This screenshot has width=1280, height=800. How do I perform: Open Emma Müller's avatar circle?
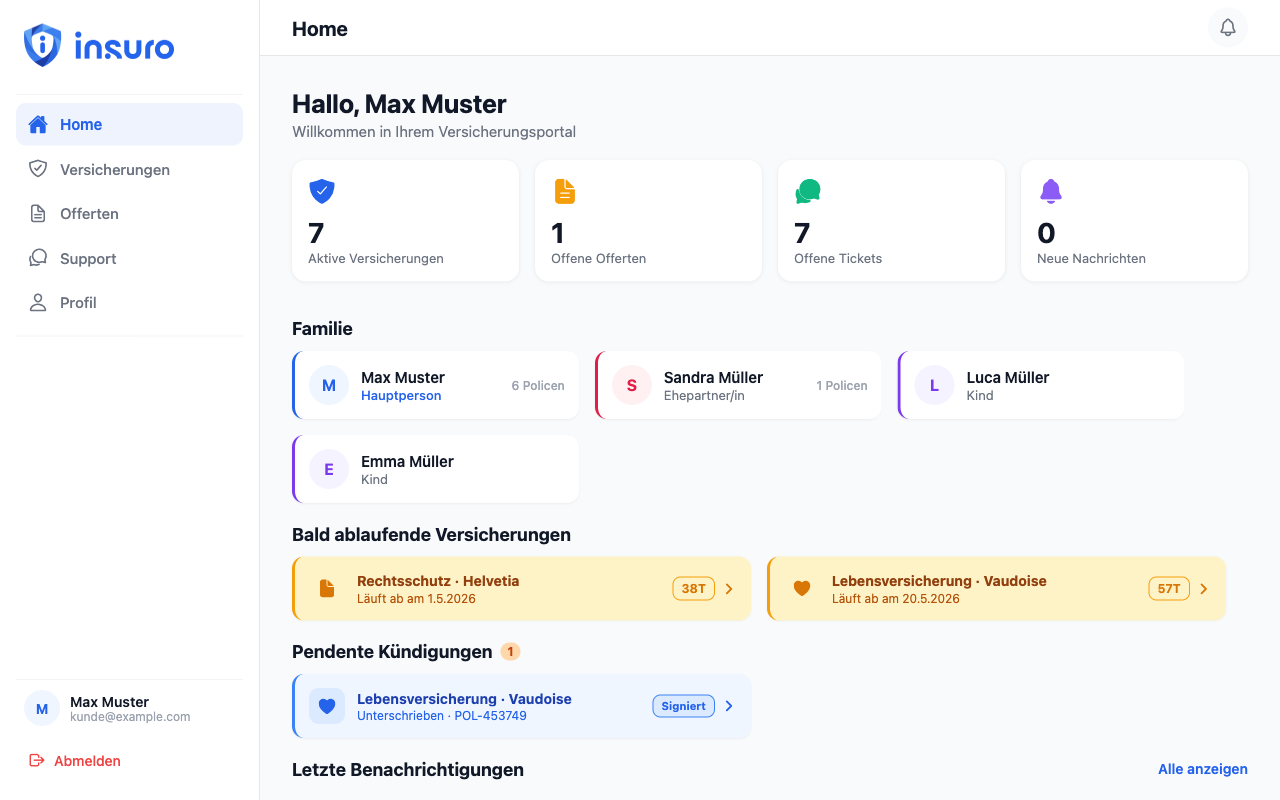(329, 469)
